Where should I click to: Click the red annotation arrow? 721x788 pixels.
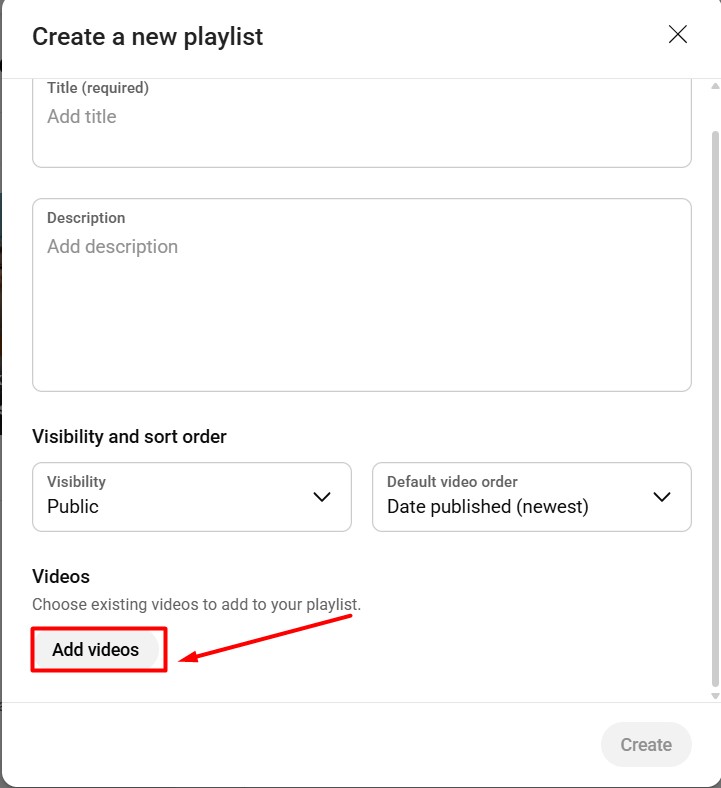pyautogui.click(x=265, y=637)
